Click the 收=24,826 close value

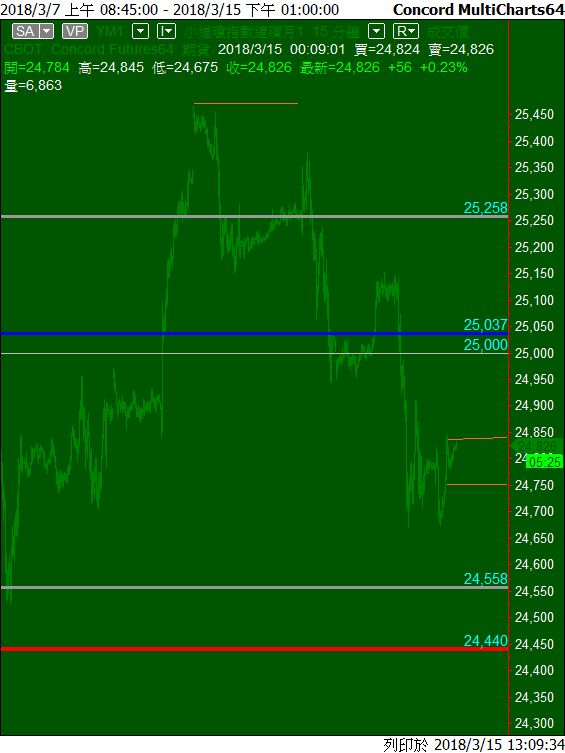tap(259, 68)
